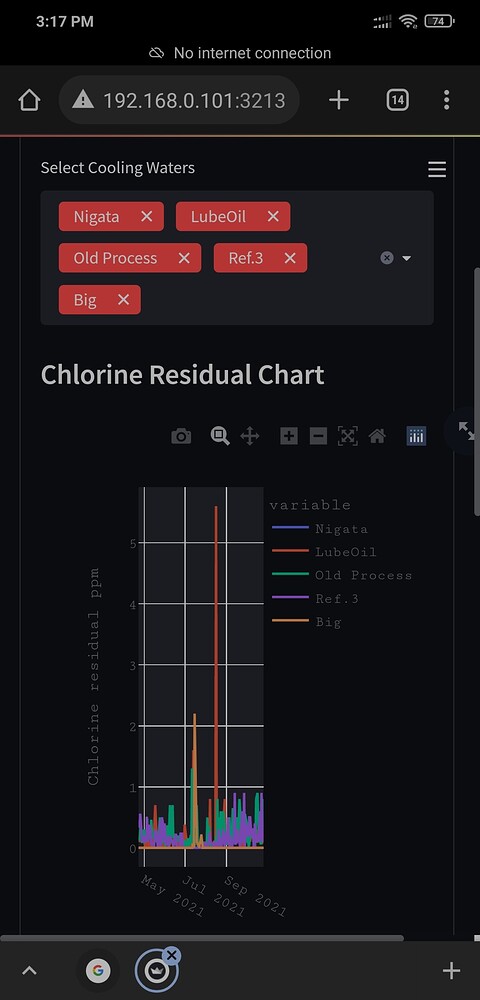The width and height of the screenshot is (480, 1000).
Task: Click the Autoscale chart icon
Action: (x=347, y=436)
